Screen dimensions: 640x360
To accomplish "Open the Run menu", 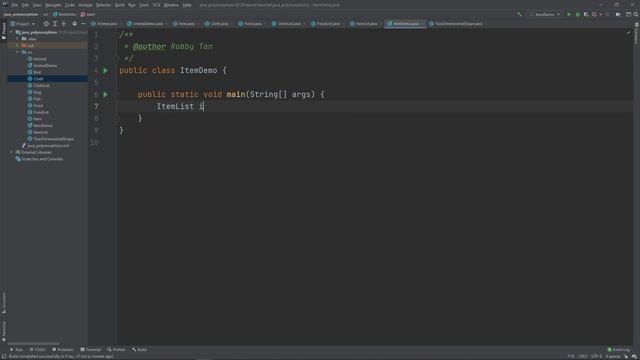I will [x=131, y=5].
